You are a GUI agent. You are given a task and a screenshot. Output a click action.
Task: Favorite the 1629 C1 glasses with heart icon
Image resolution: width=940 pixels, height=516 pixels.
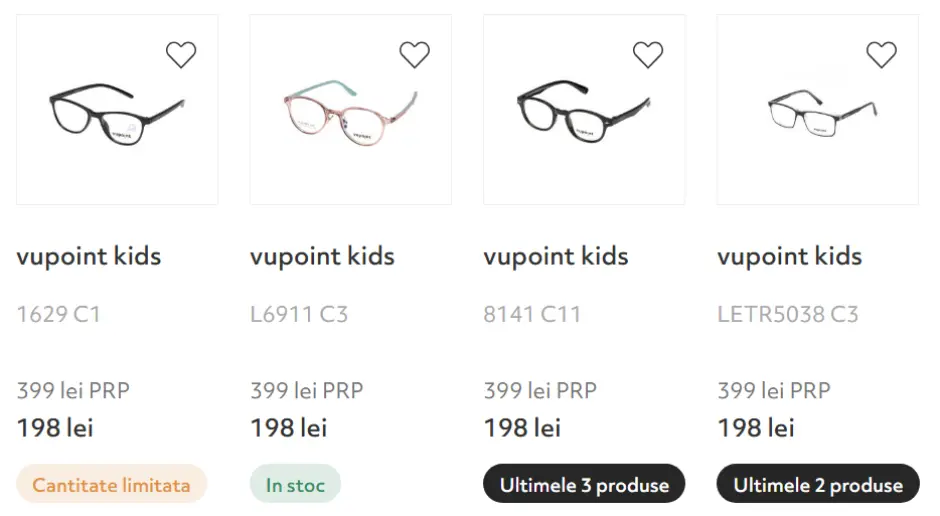click(181, 55)
